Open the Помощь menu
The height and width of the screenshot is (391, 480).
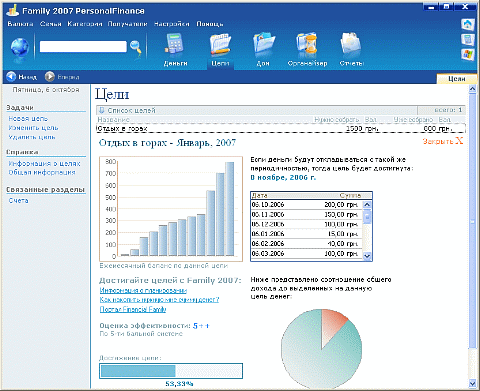point(210,24)
